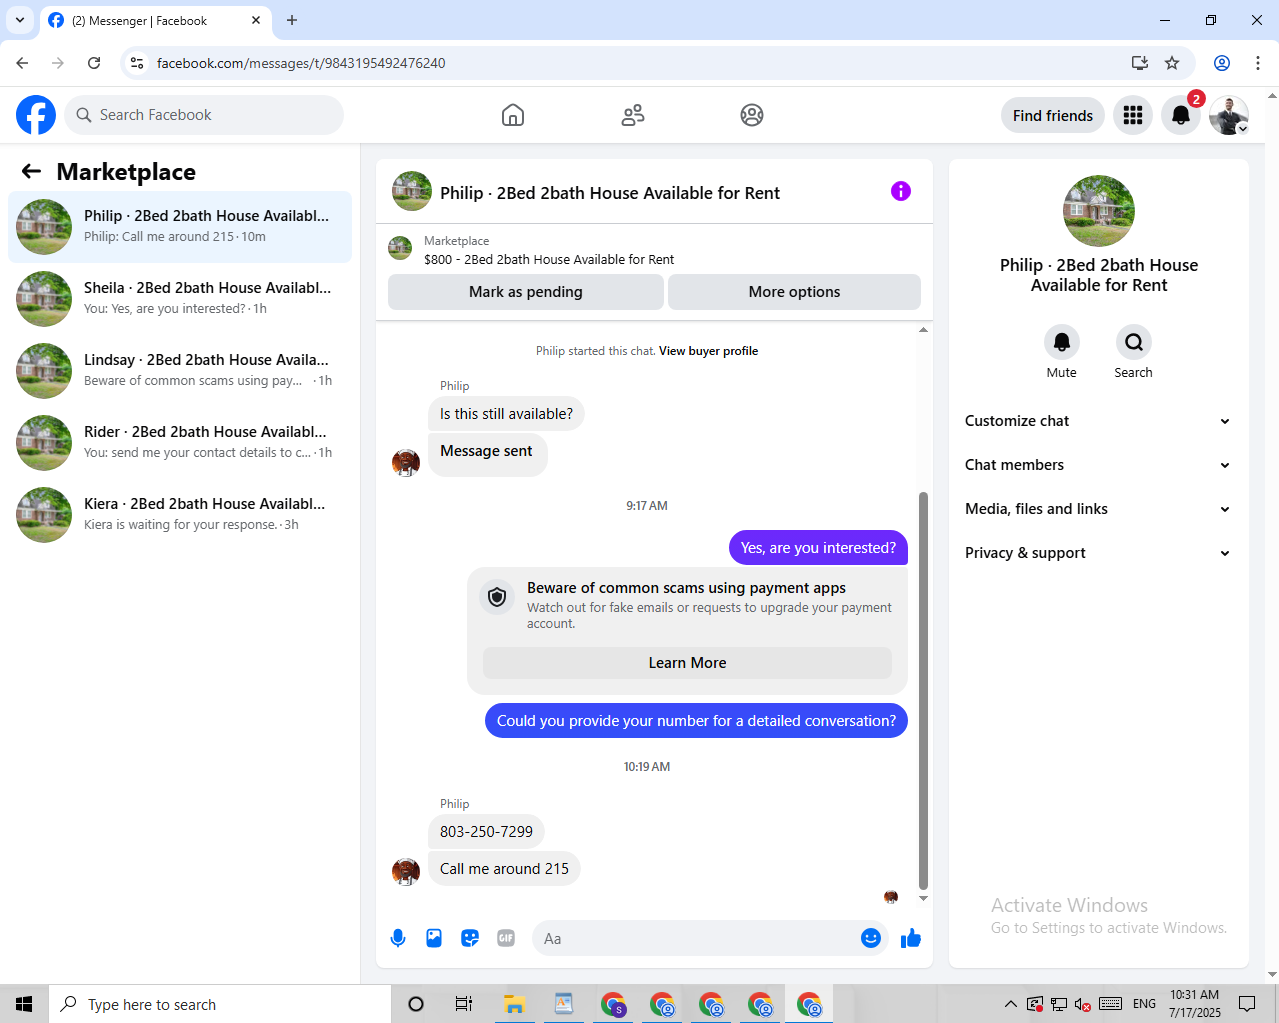Click More options button
Image resolution: width=1279 pixels, height=1023 pixels.
pos(794,292)
